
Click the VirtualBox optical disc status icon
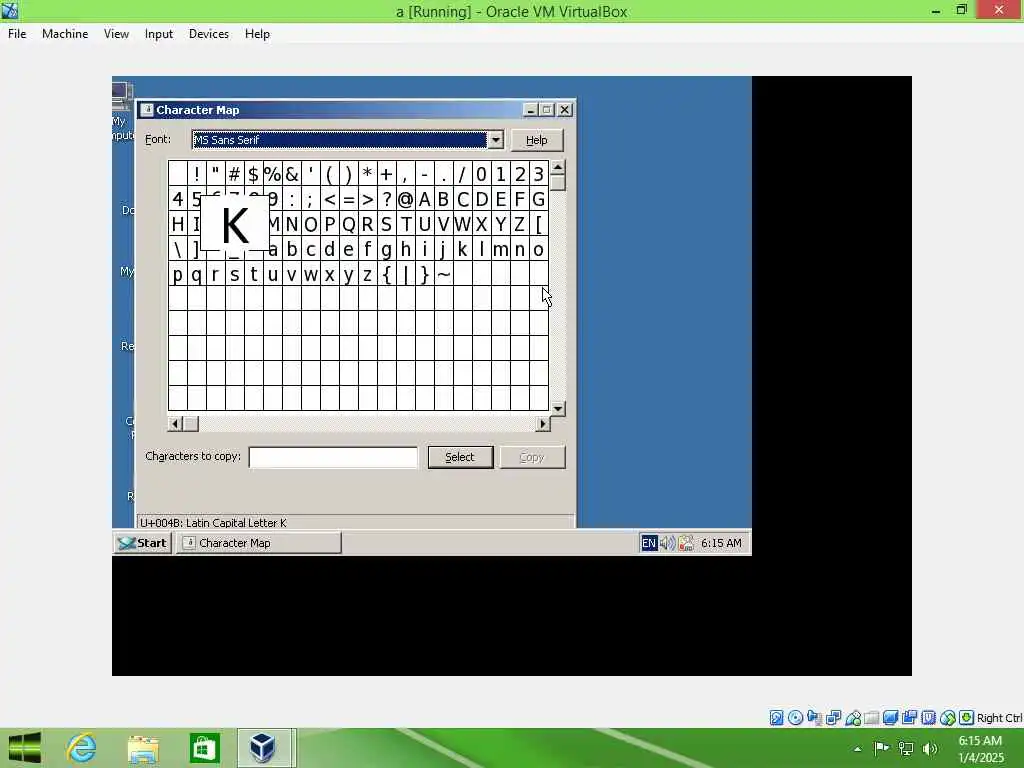coord(795,718)
